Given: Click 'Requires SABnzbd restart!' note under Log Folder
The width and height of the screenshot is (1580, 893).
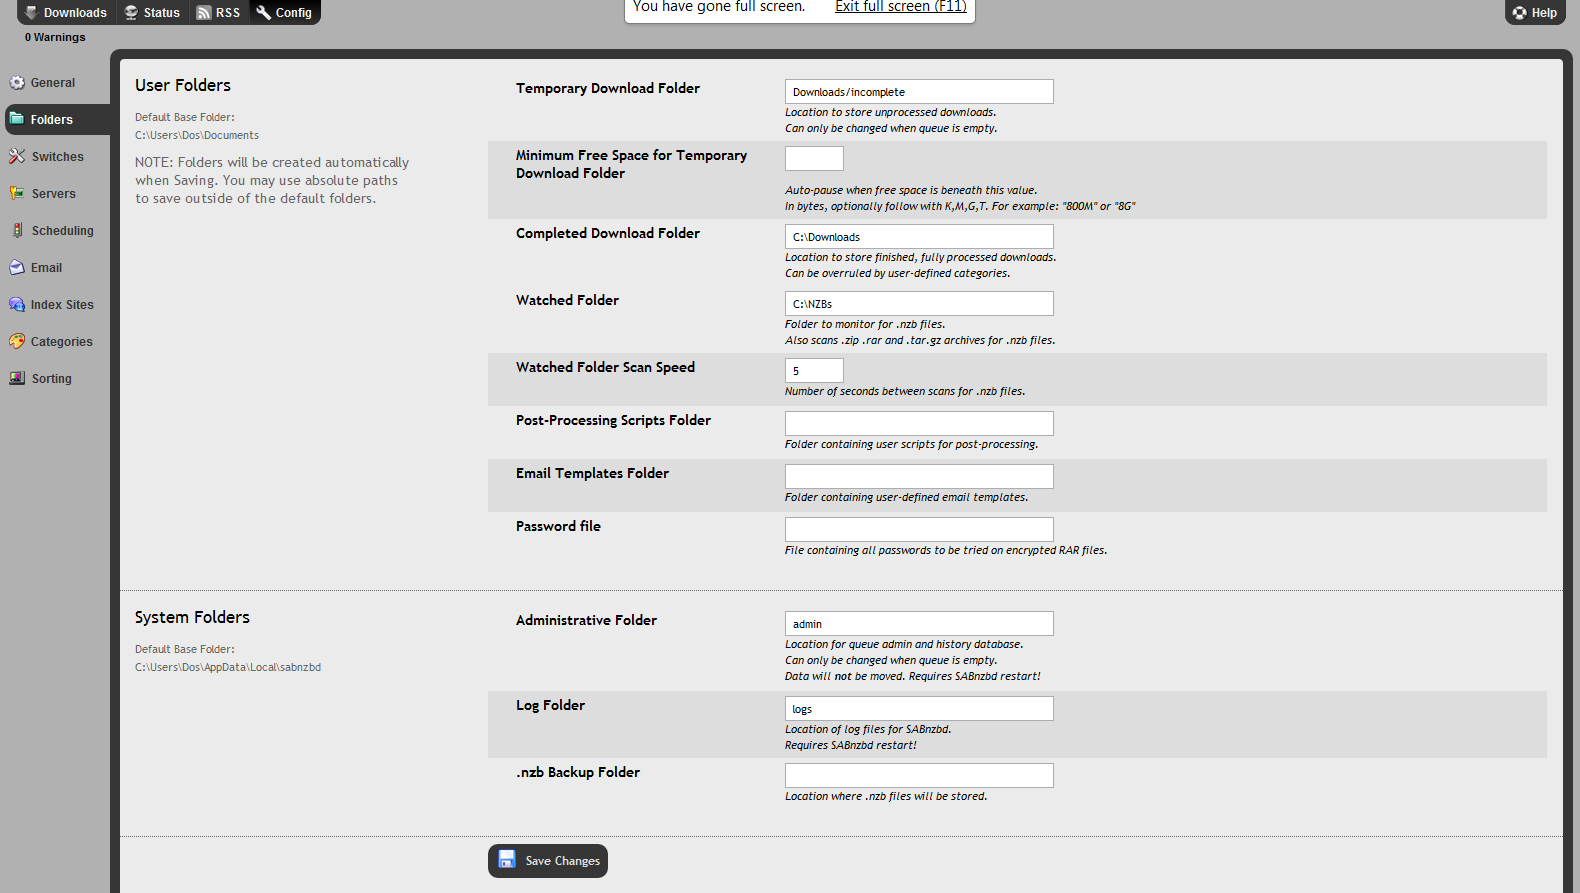Looking at the screenshot, I should coord(850,746).
